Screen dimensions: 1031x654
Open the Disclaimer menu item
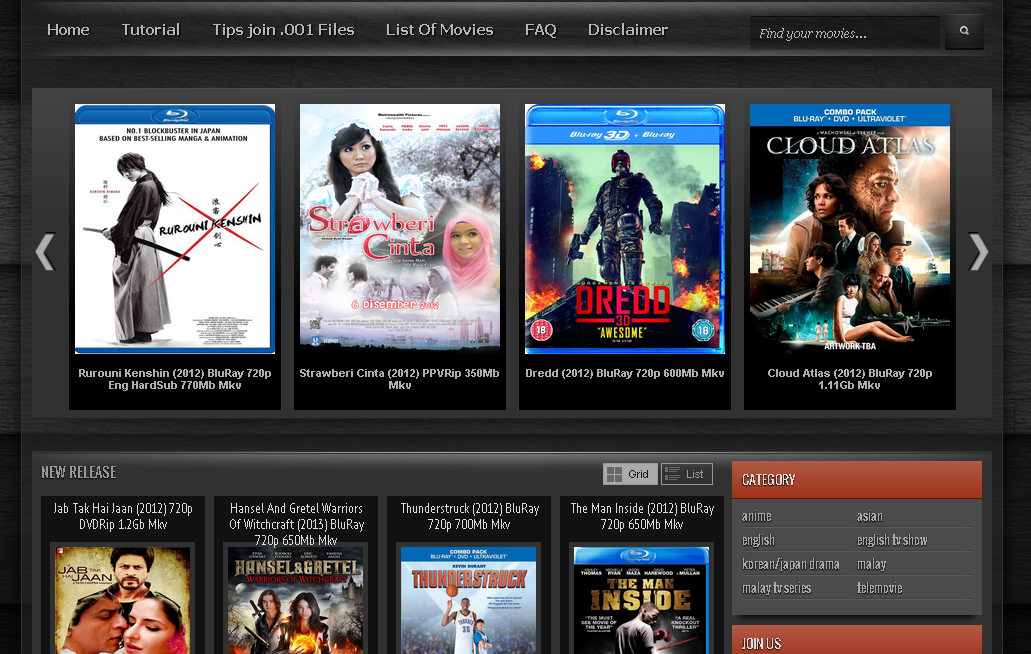628,30
